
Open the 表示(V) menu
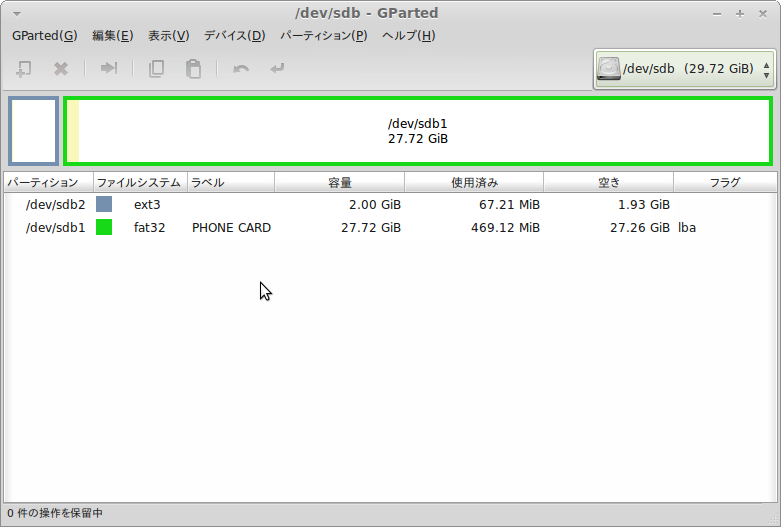coord(169,36)
